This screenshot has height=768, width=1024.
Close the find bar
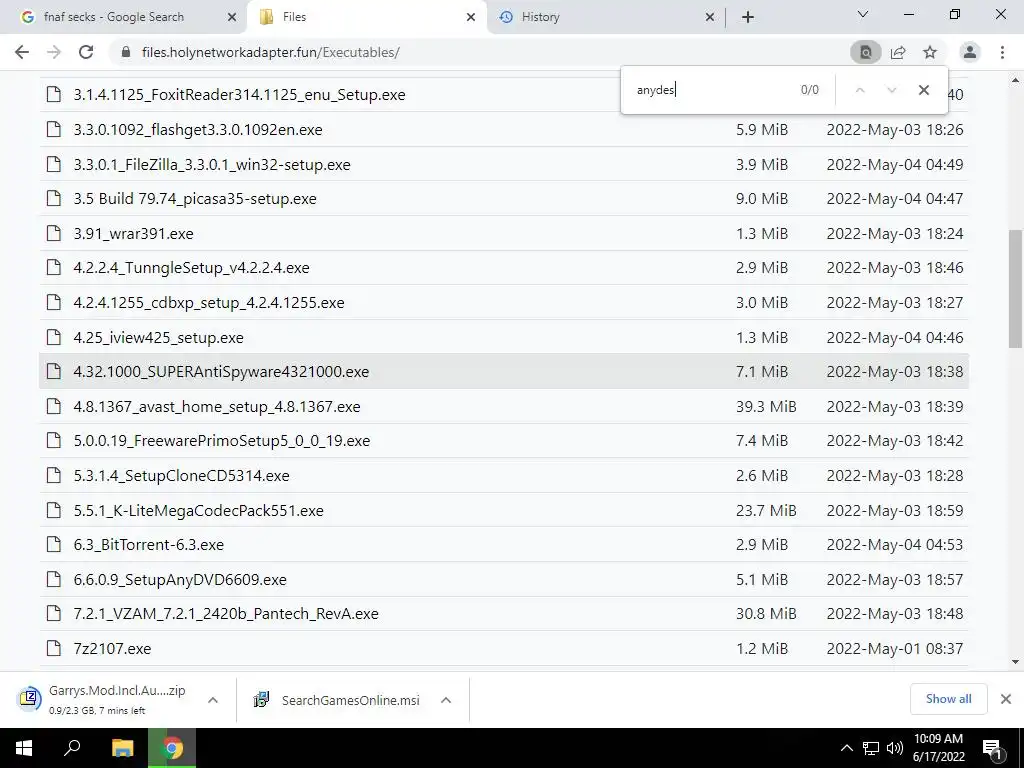[923, 90]
